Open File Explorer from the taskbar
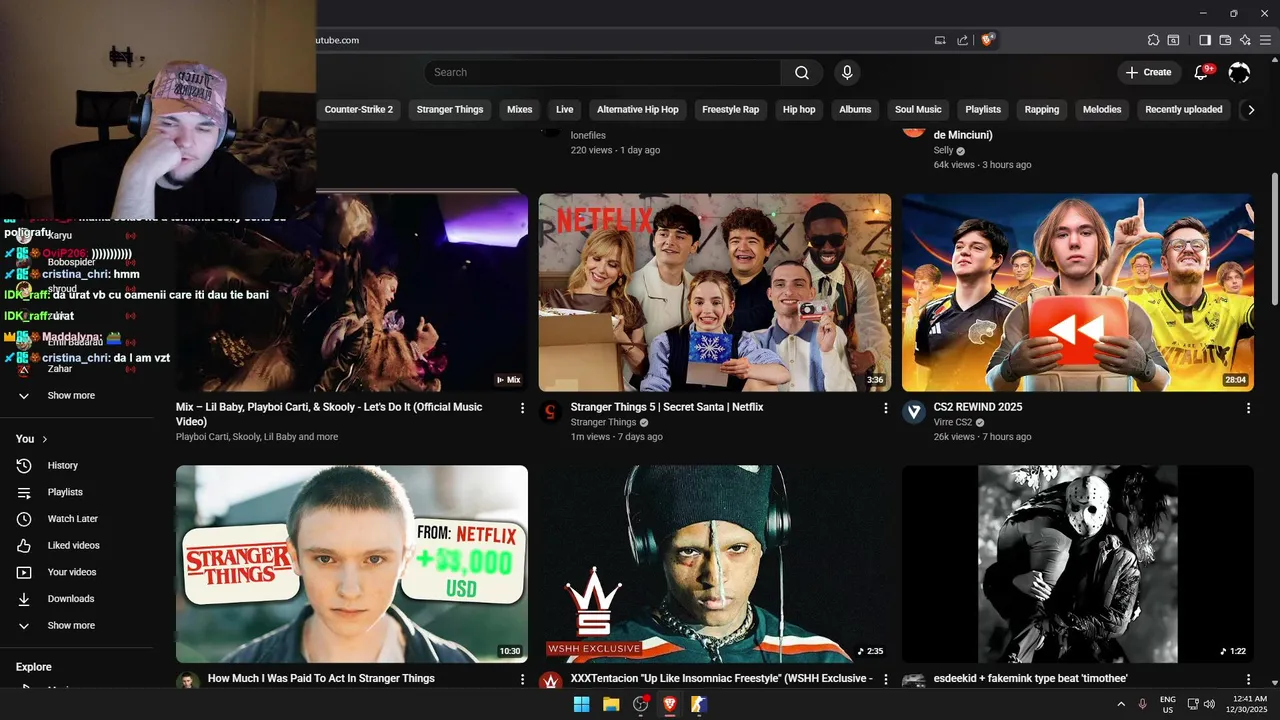The image size is (1280, 720). point(611,704)
